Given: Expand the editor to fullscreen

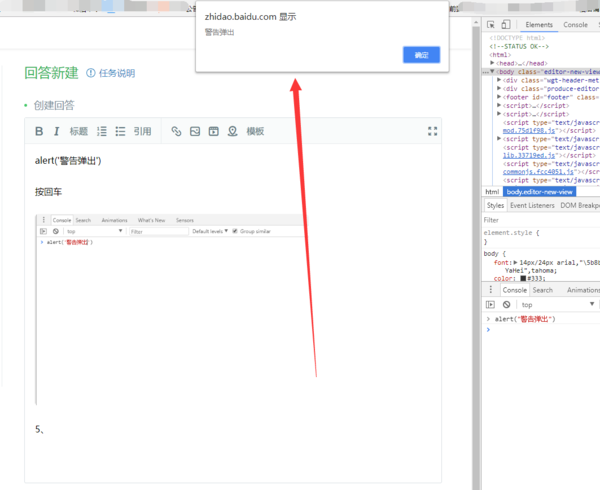Looking at the screenshot, I should point(432,131).
